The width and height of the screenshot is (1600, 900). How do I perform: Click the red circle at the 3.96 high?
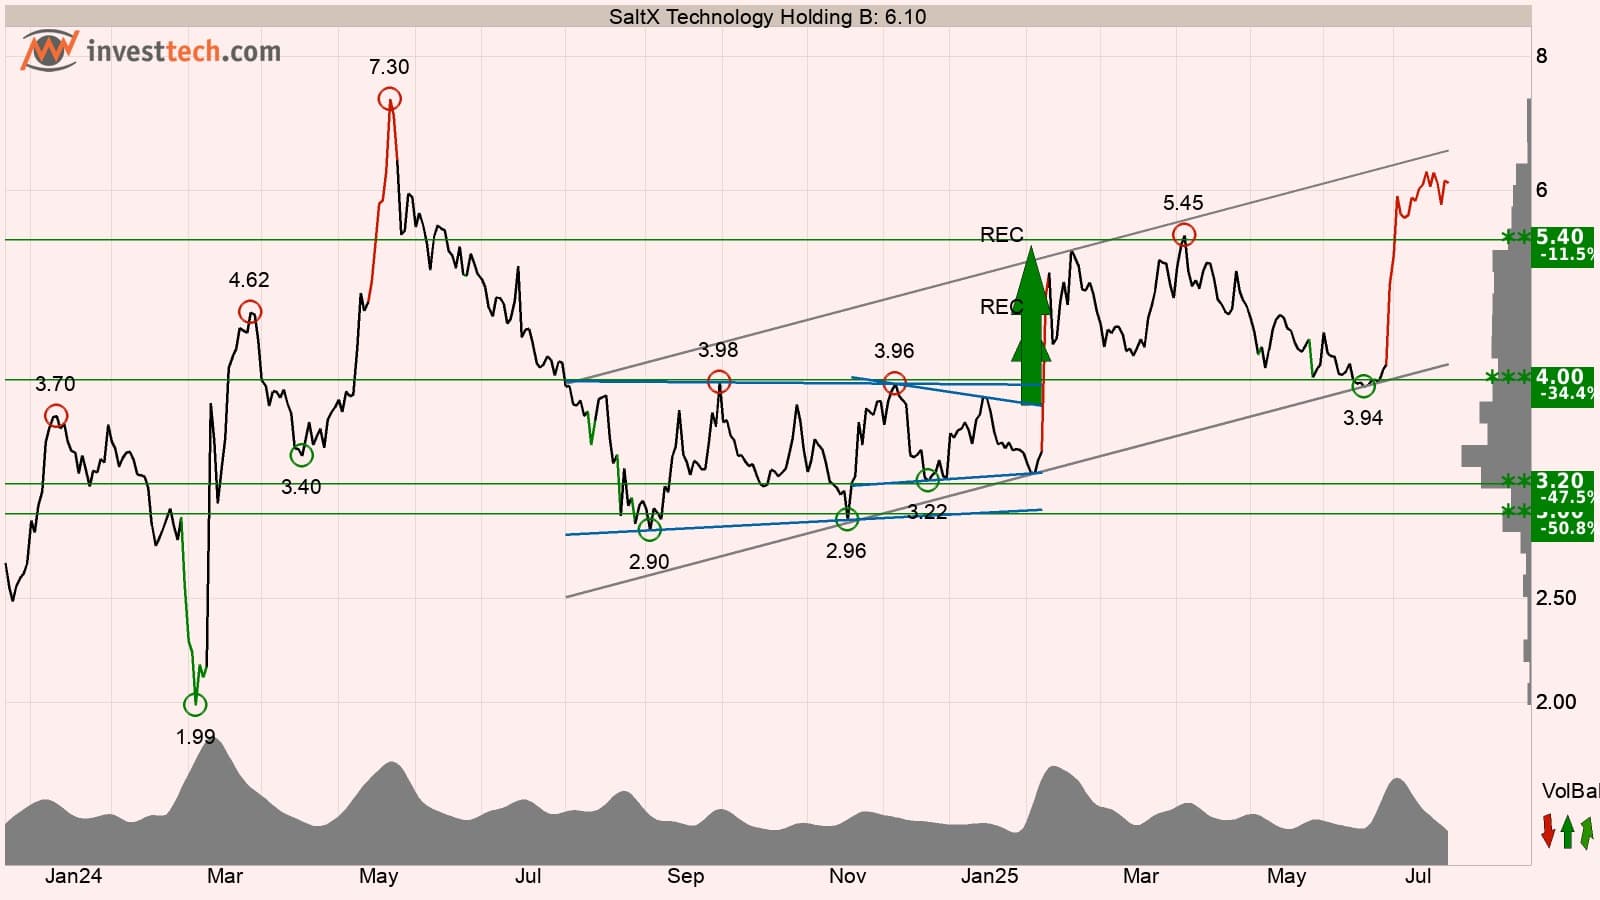[x=895, y=383]
